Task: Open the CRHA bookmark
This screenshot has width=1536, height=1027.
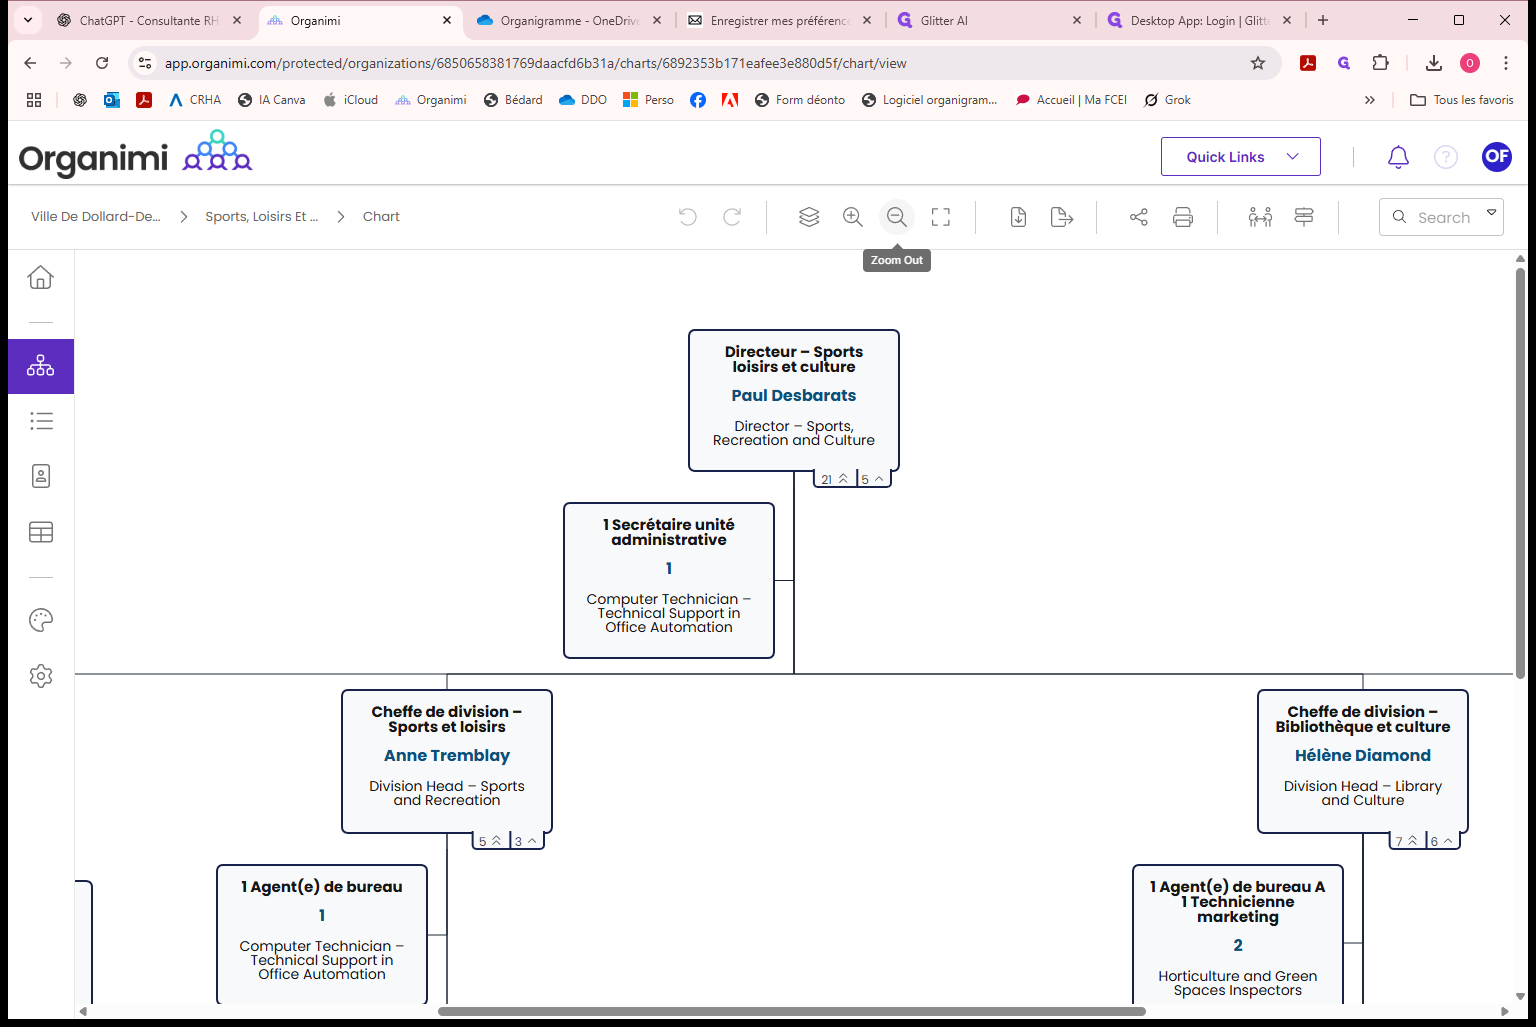Action: pyautogui.click(x=195, y=100)
